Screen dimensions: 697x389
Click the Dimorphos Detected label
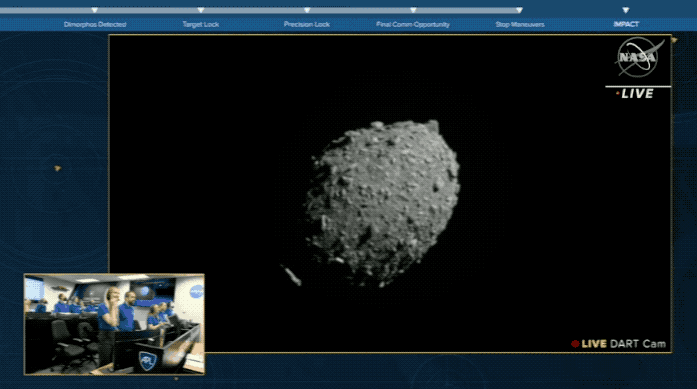pos(95,24)
